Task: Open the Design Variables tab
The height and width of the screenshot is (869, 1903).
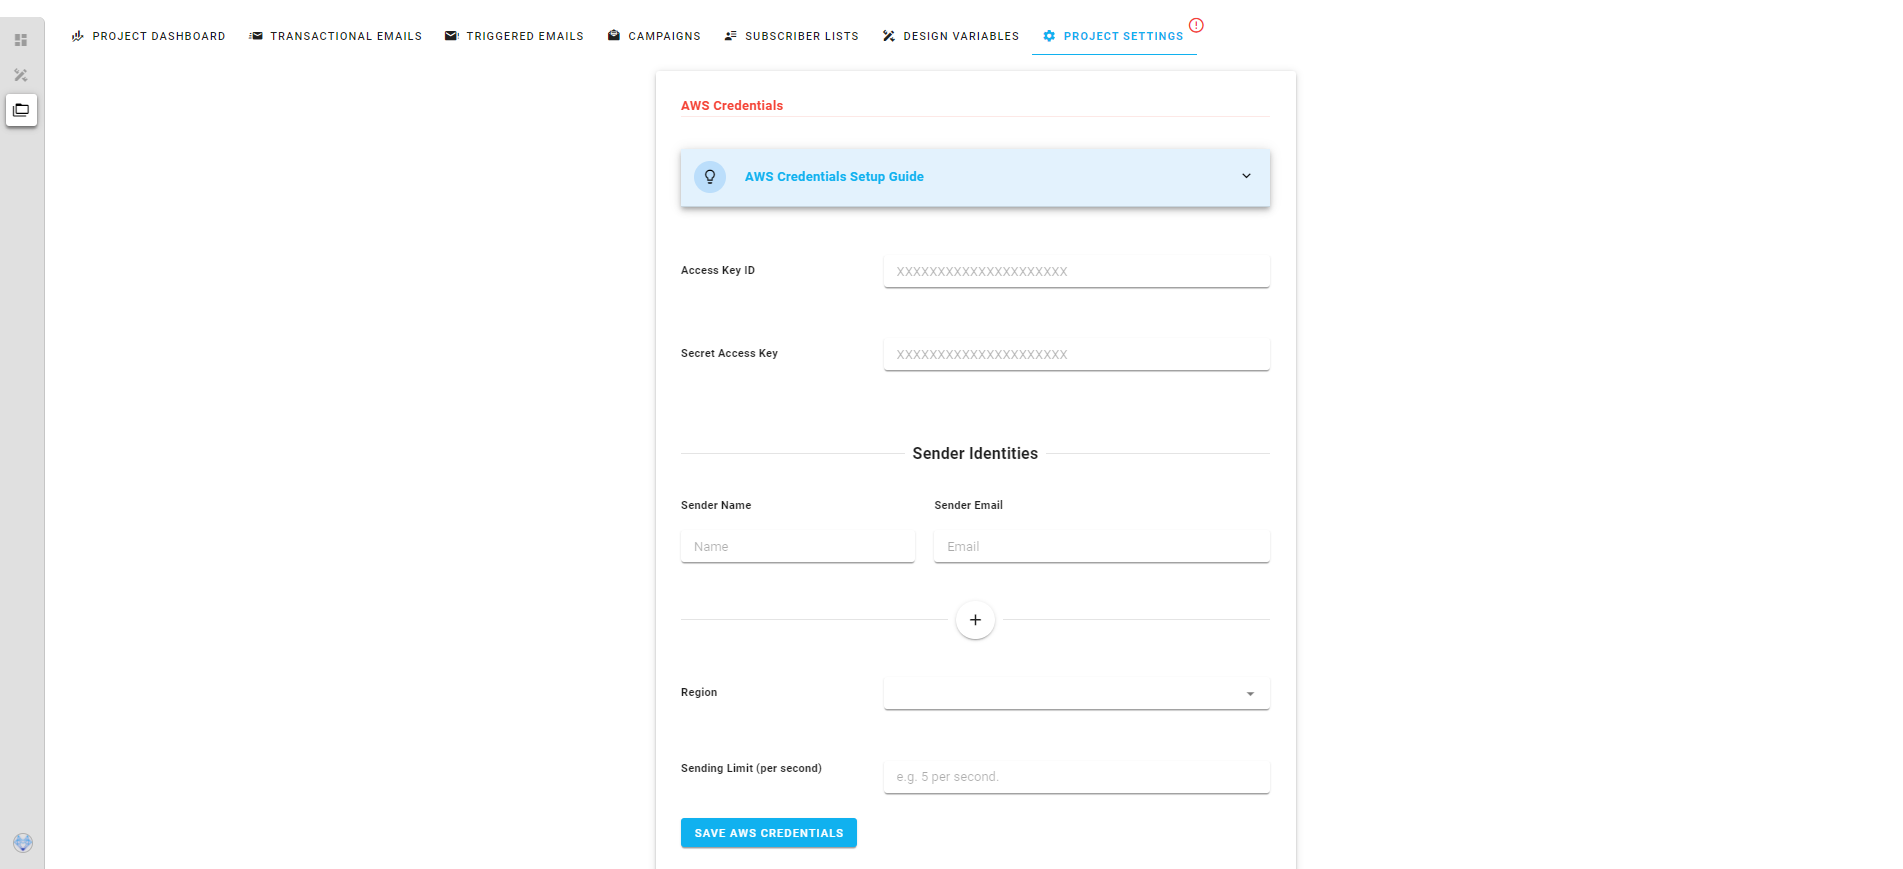Action: click(x=950, y=36)
